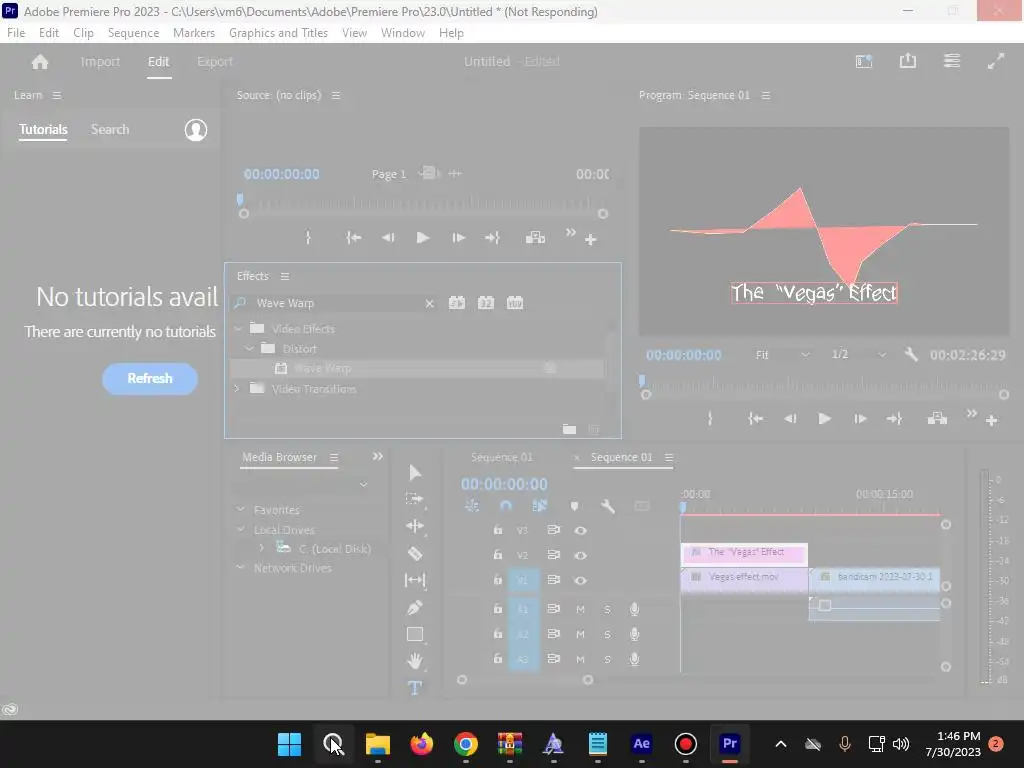Click the Refresh tutorials button
The width and height of the screenshot is (1024, 768).
(150, 379)
